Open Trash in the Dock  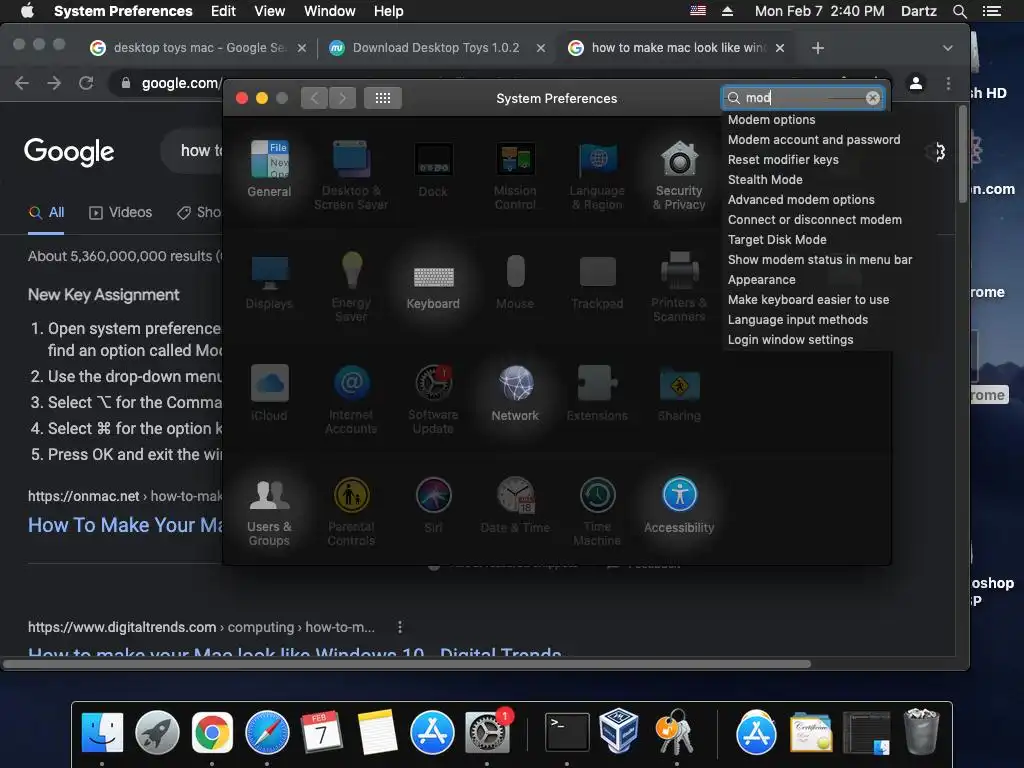click(x=921, y=732)
